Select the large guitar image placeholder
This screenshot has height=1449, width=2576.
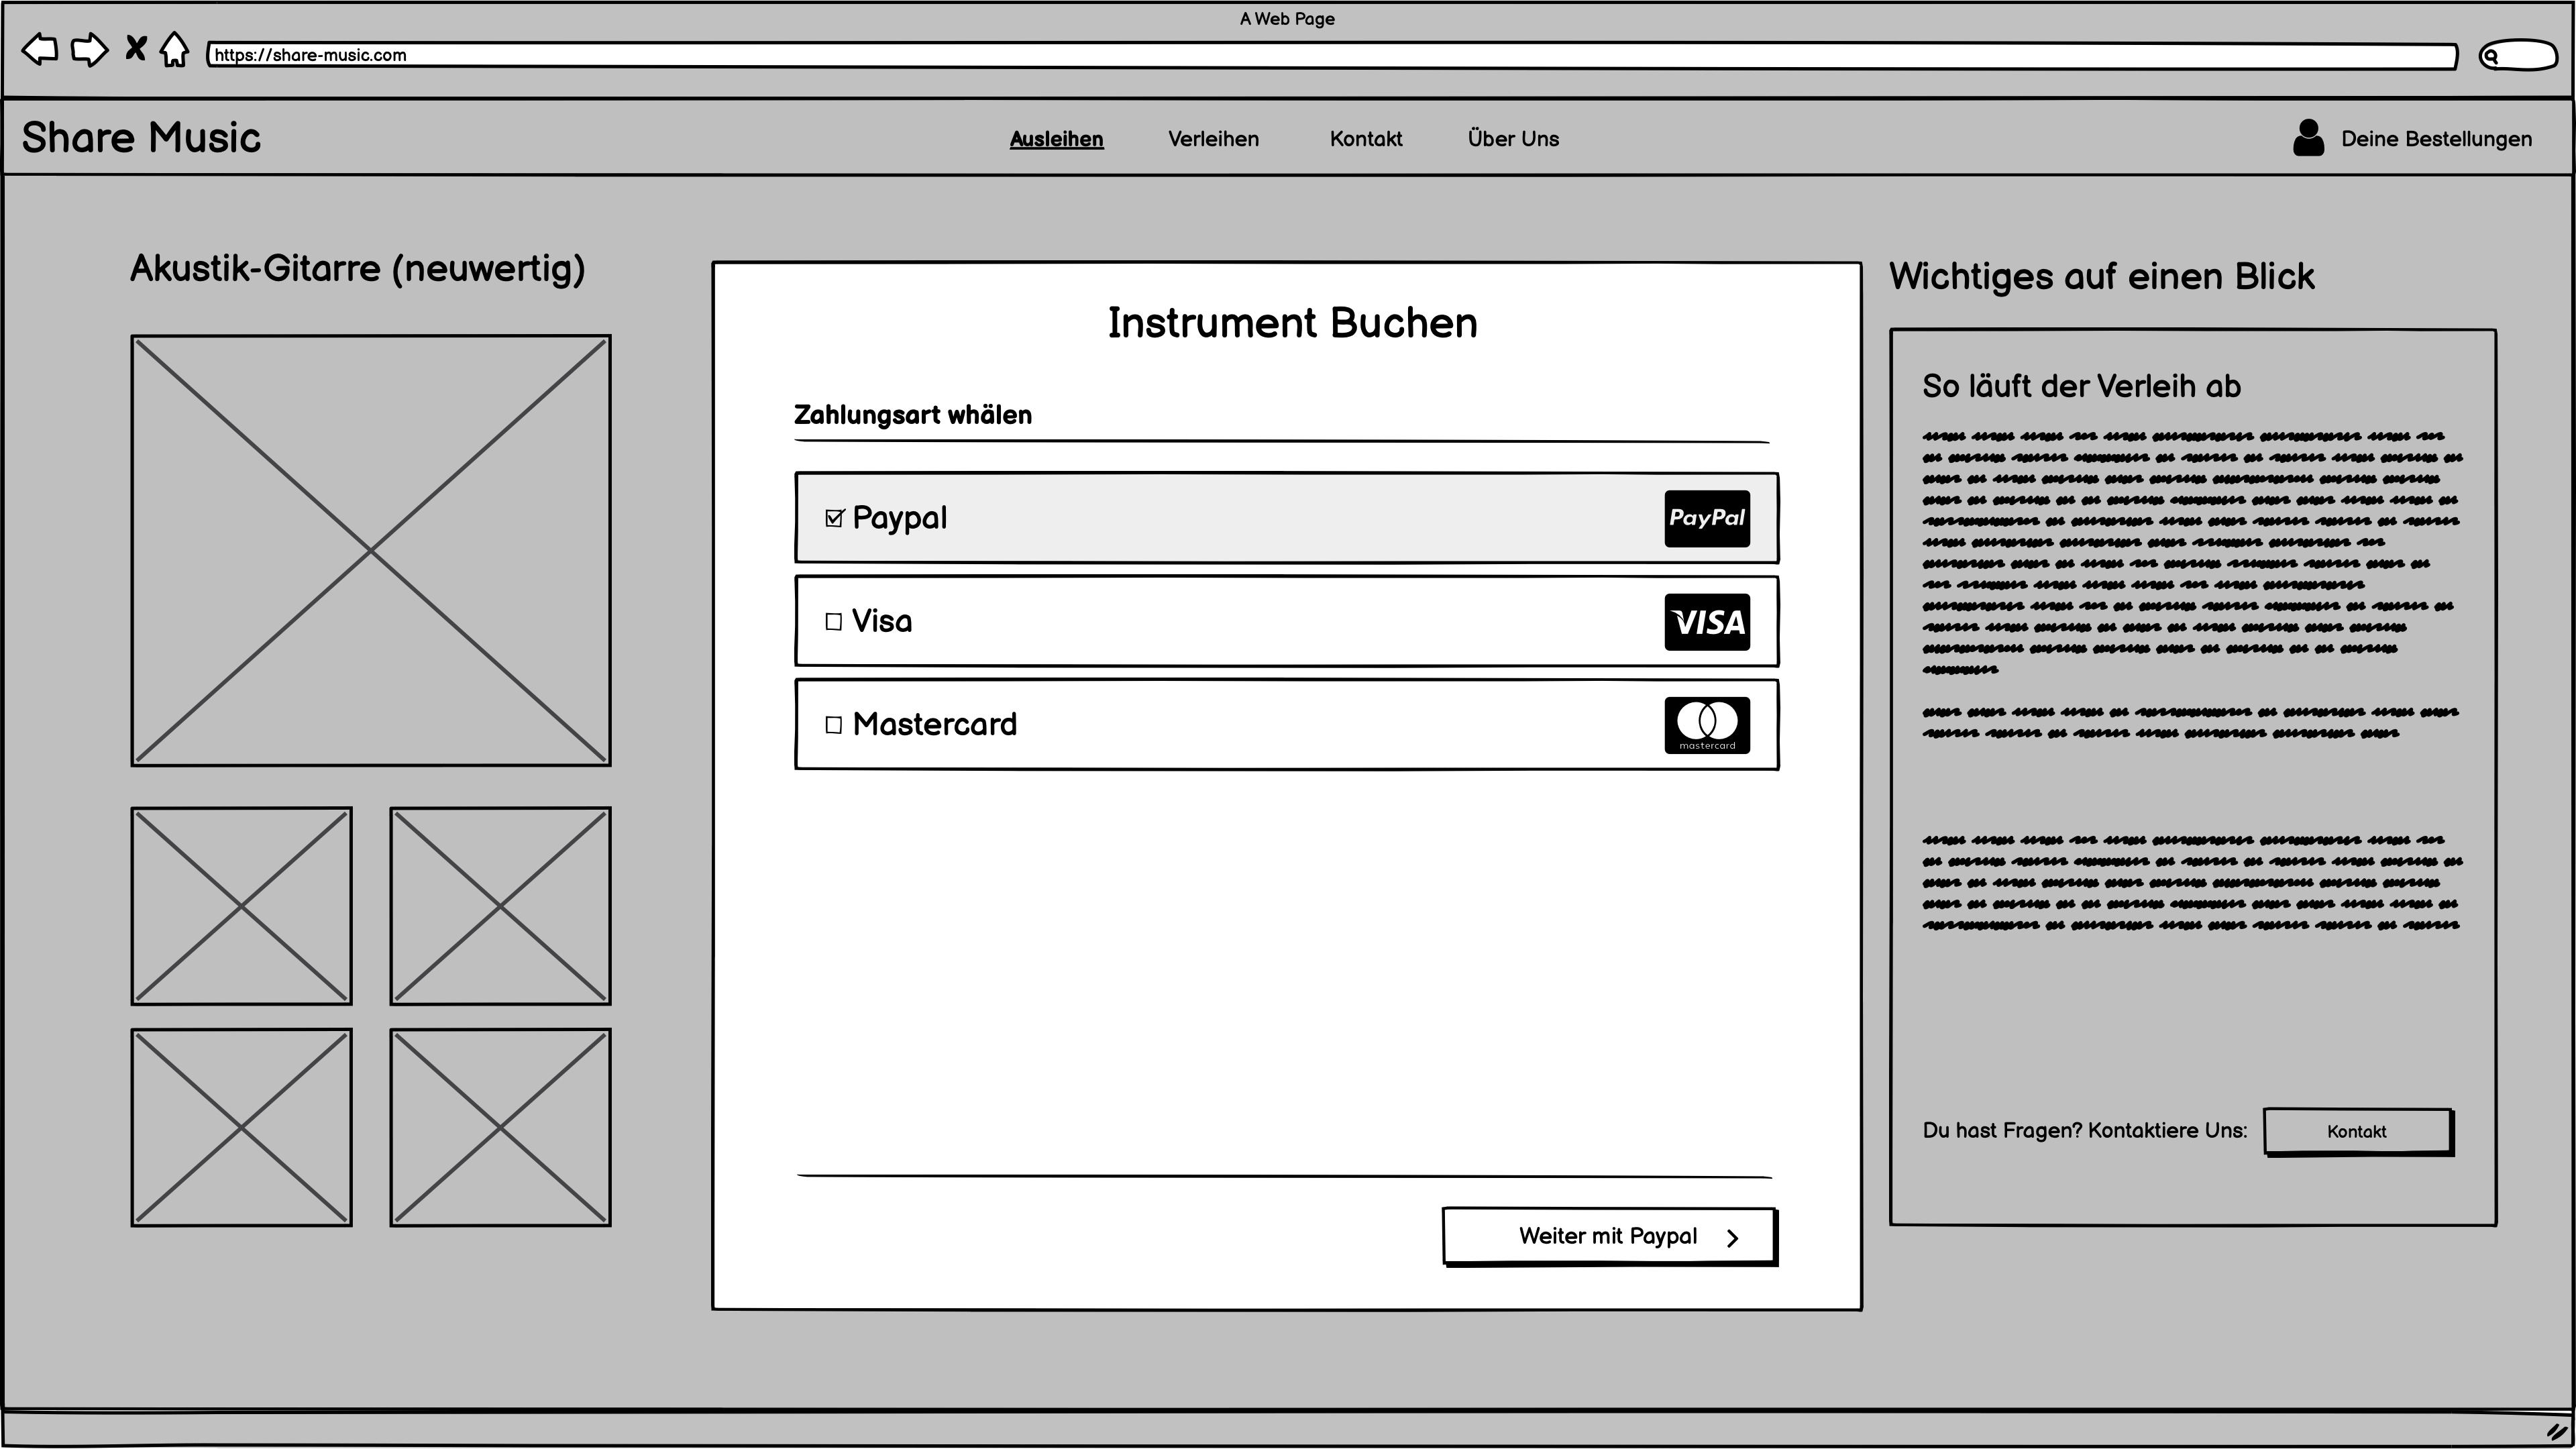(371, 551)
